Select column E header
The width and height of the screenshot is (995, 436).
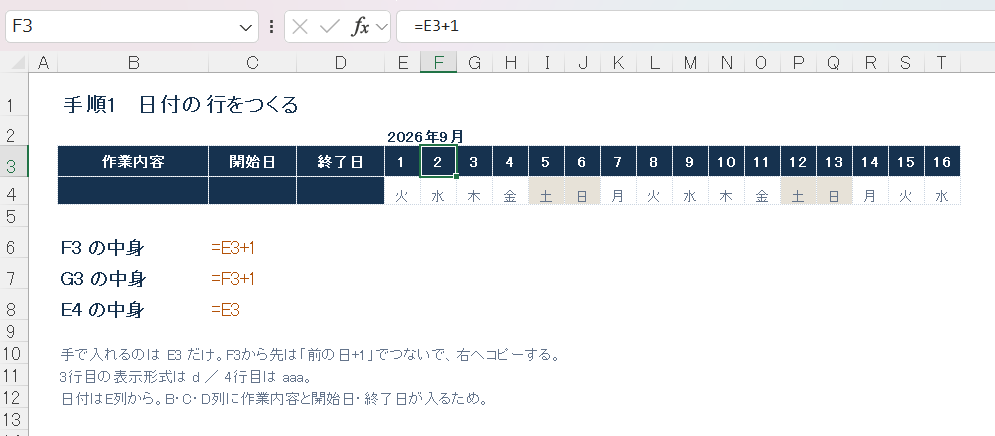point(402,63)
